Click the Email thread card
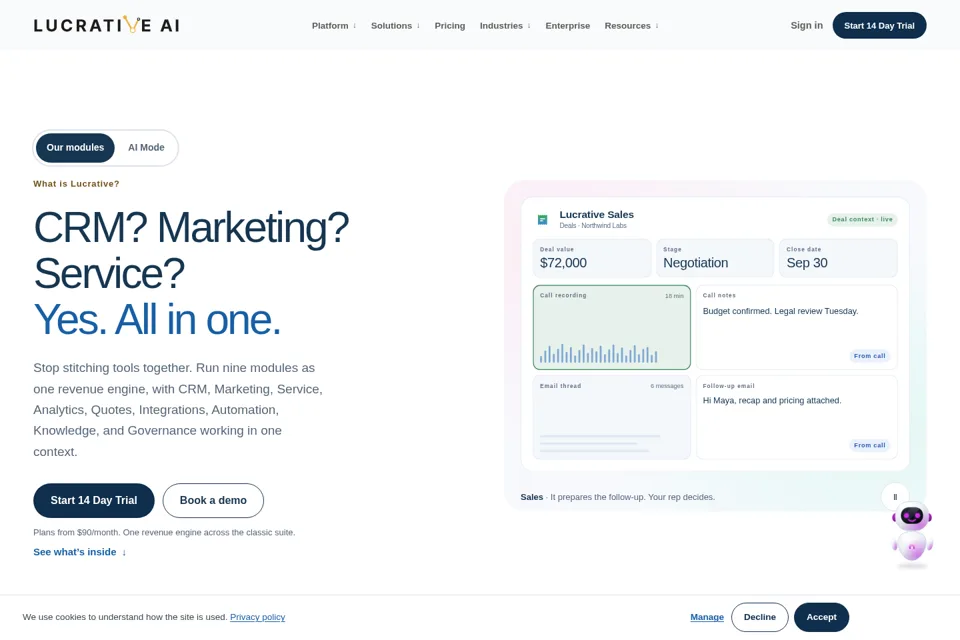 pos(612,417)
